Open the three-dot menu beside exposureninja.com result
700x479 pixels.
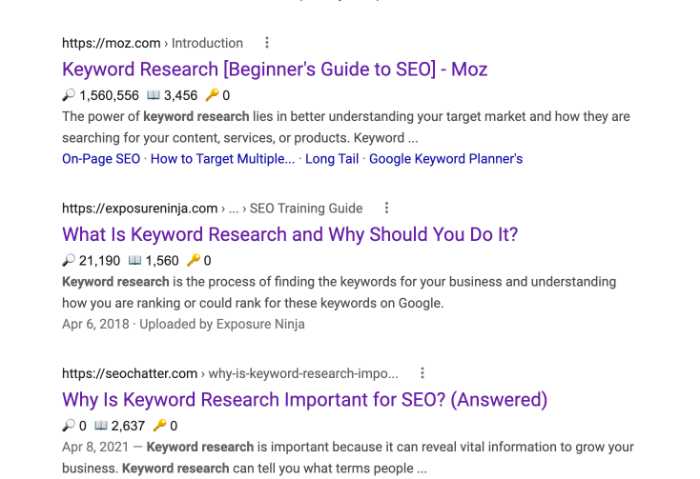point(386,208)
